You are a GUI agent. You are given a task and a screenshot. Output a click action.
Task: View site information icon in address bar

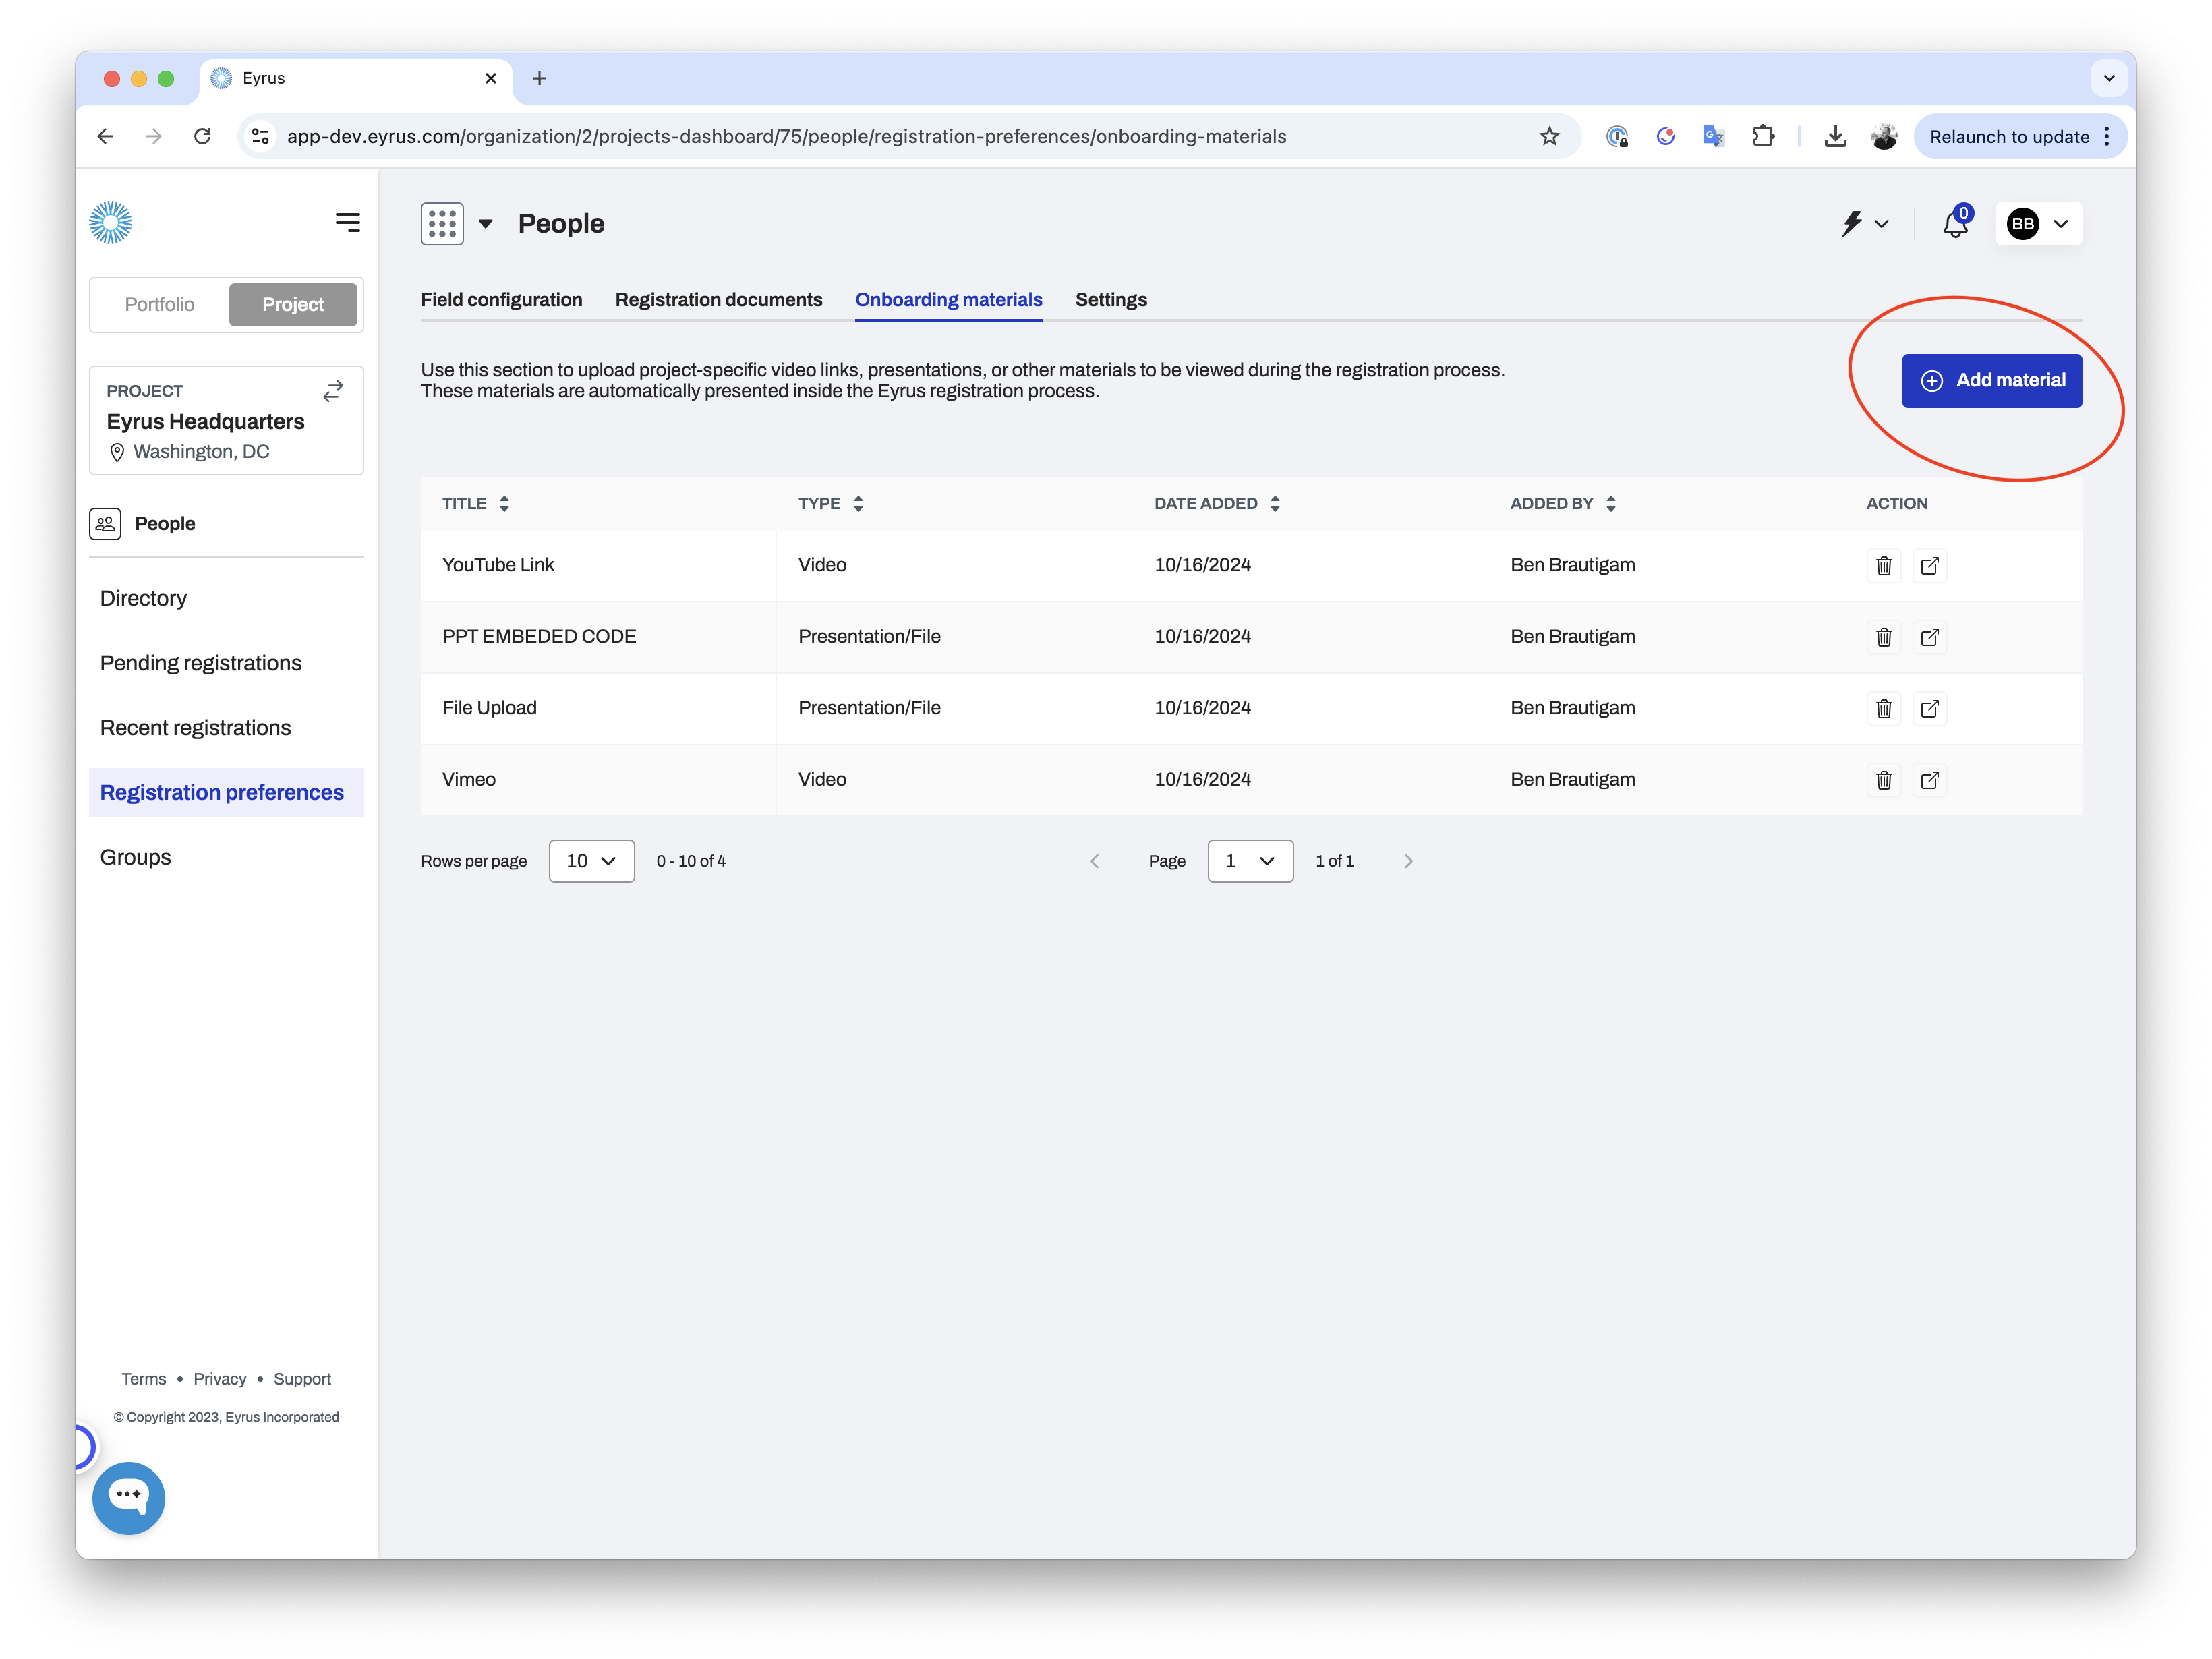[260, 136]
